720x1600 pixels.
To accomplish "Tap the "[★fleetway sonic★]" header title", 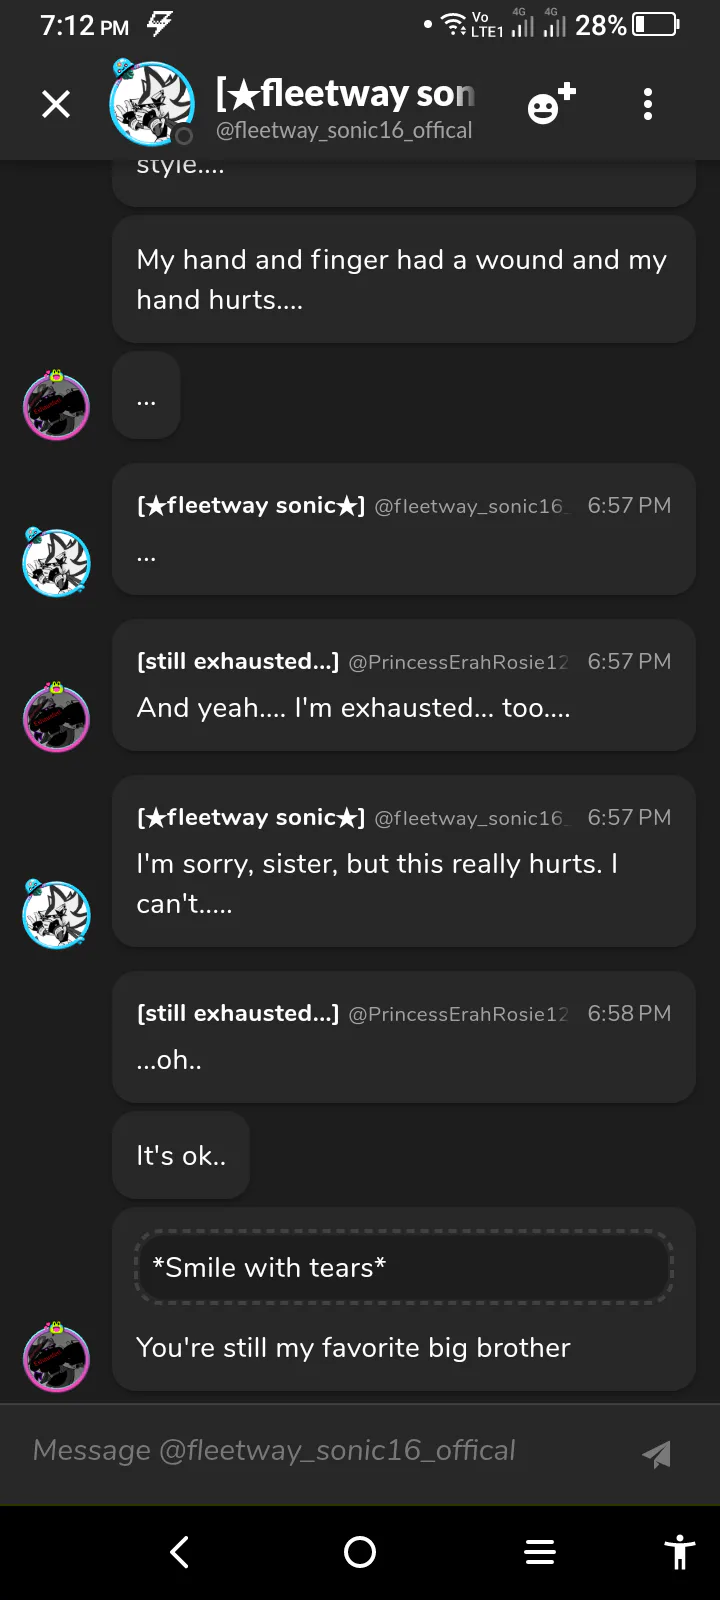I will (345, 94).
